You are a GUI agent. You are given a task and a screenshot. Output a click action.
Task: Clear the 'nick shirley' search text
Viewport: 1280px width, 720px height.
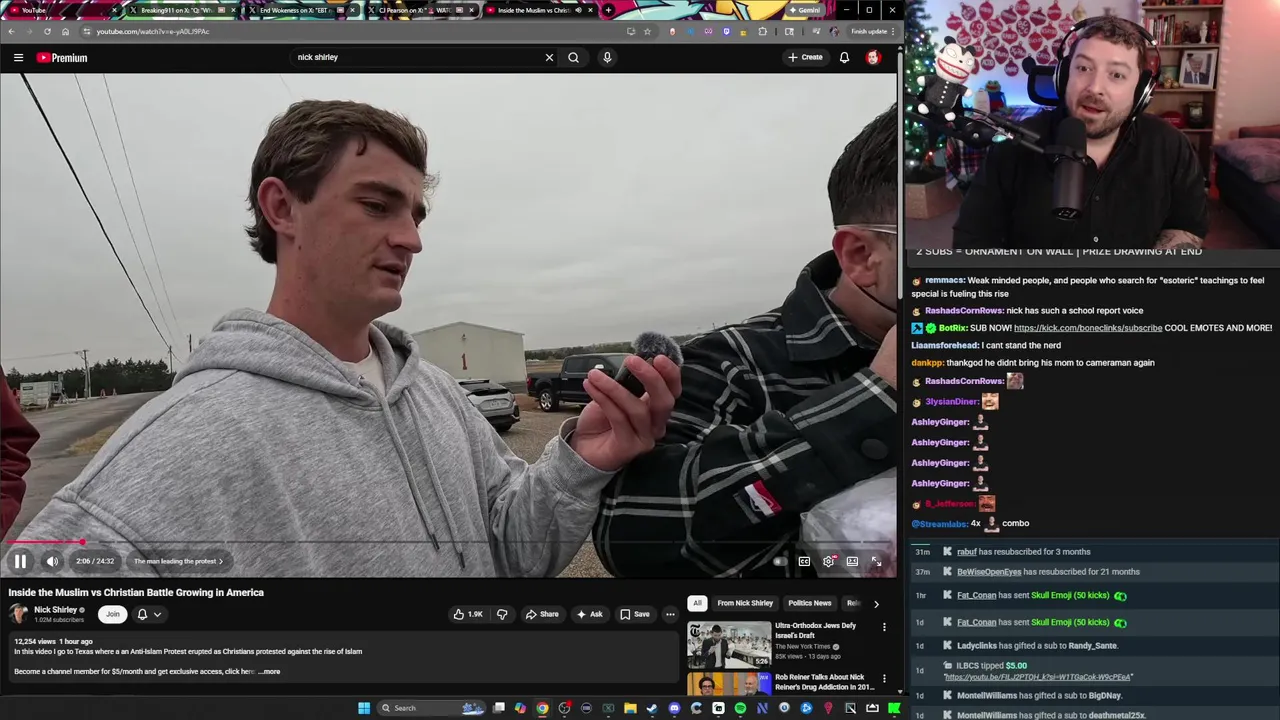click(x=549, y=57)
